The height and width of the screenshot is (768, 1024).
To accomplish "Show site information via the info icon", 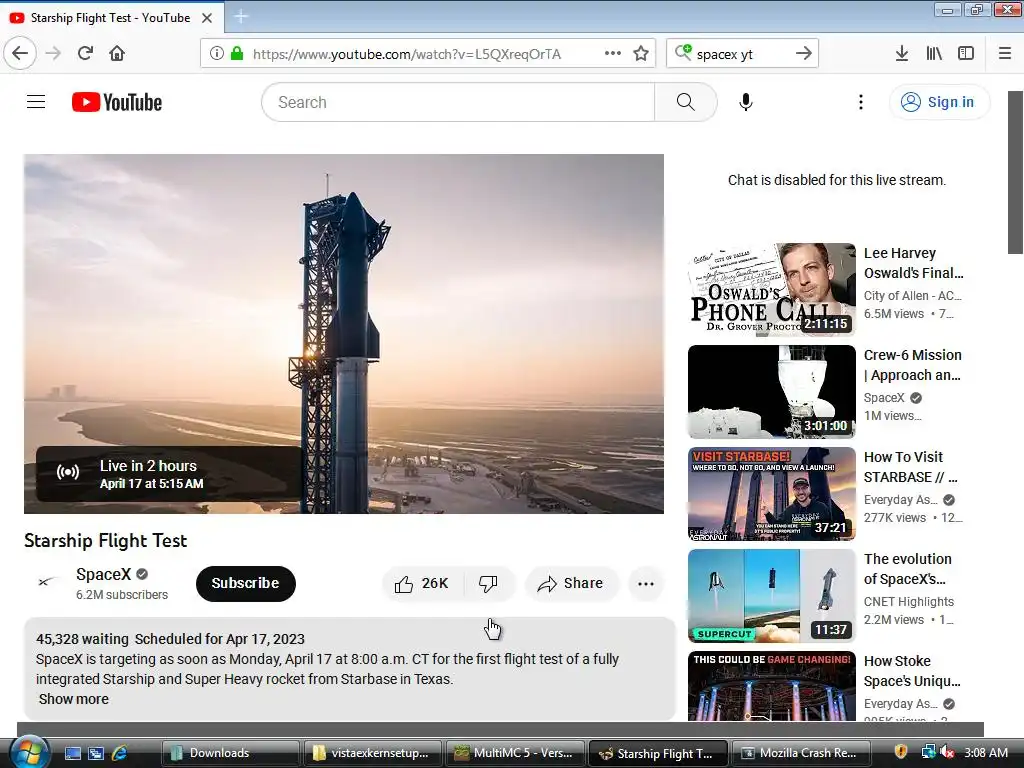I will [x=216, y=54].
